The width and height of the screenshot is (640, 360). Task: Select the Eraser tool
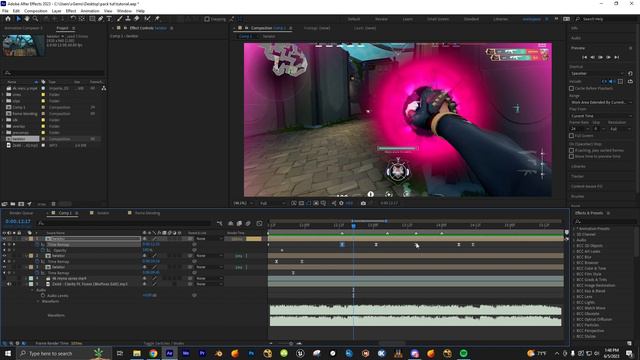click(x=136, y=19)
